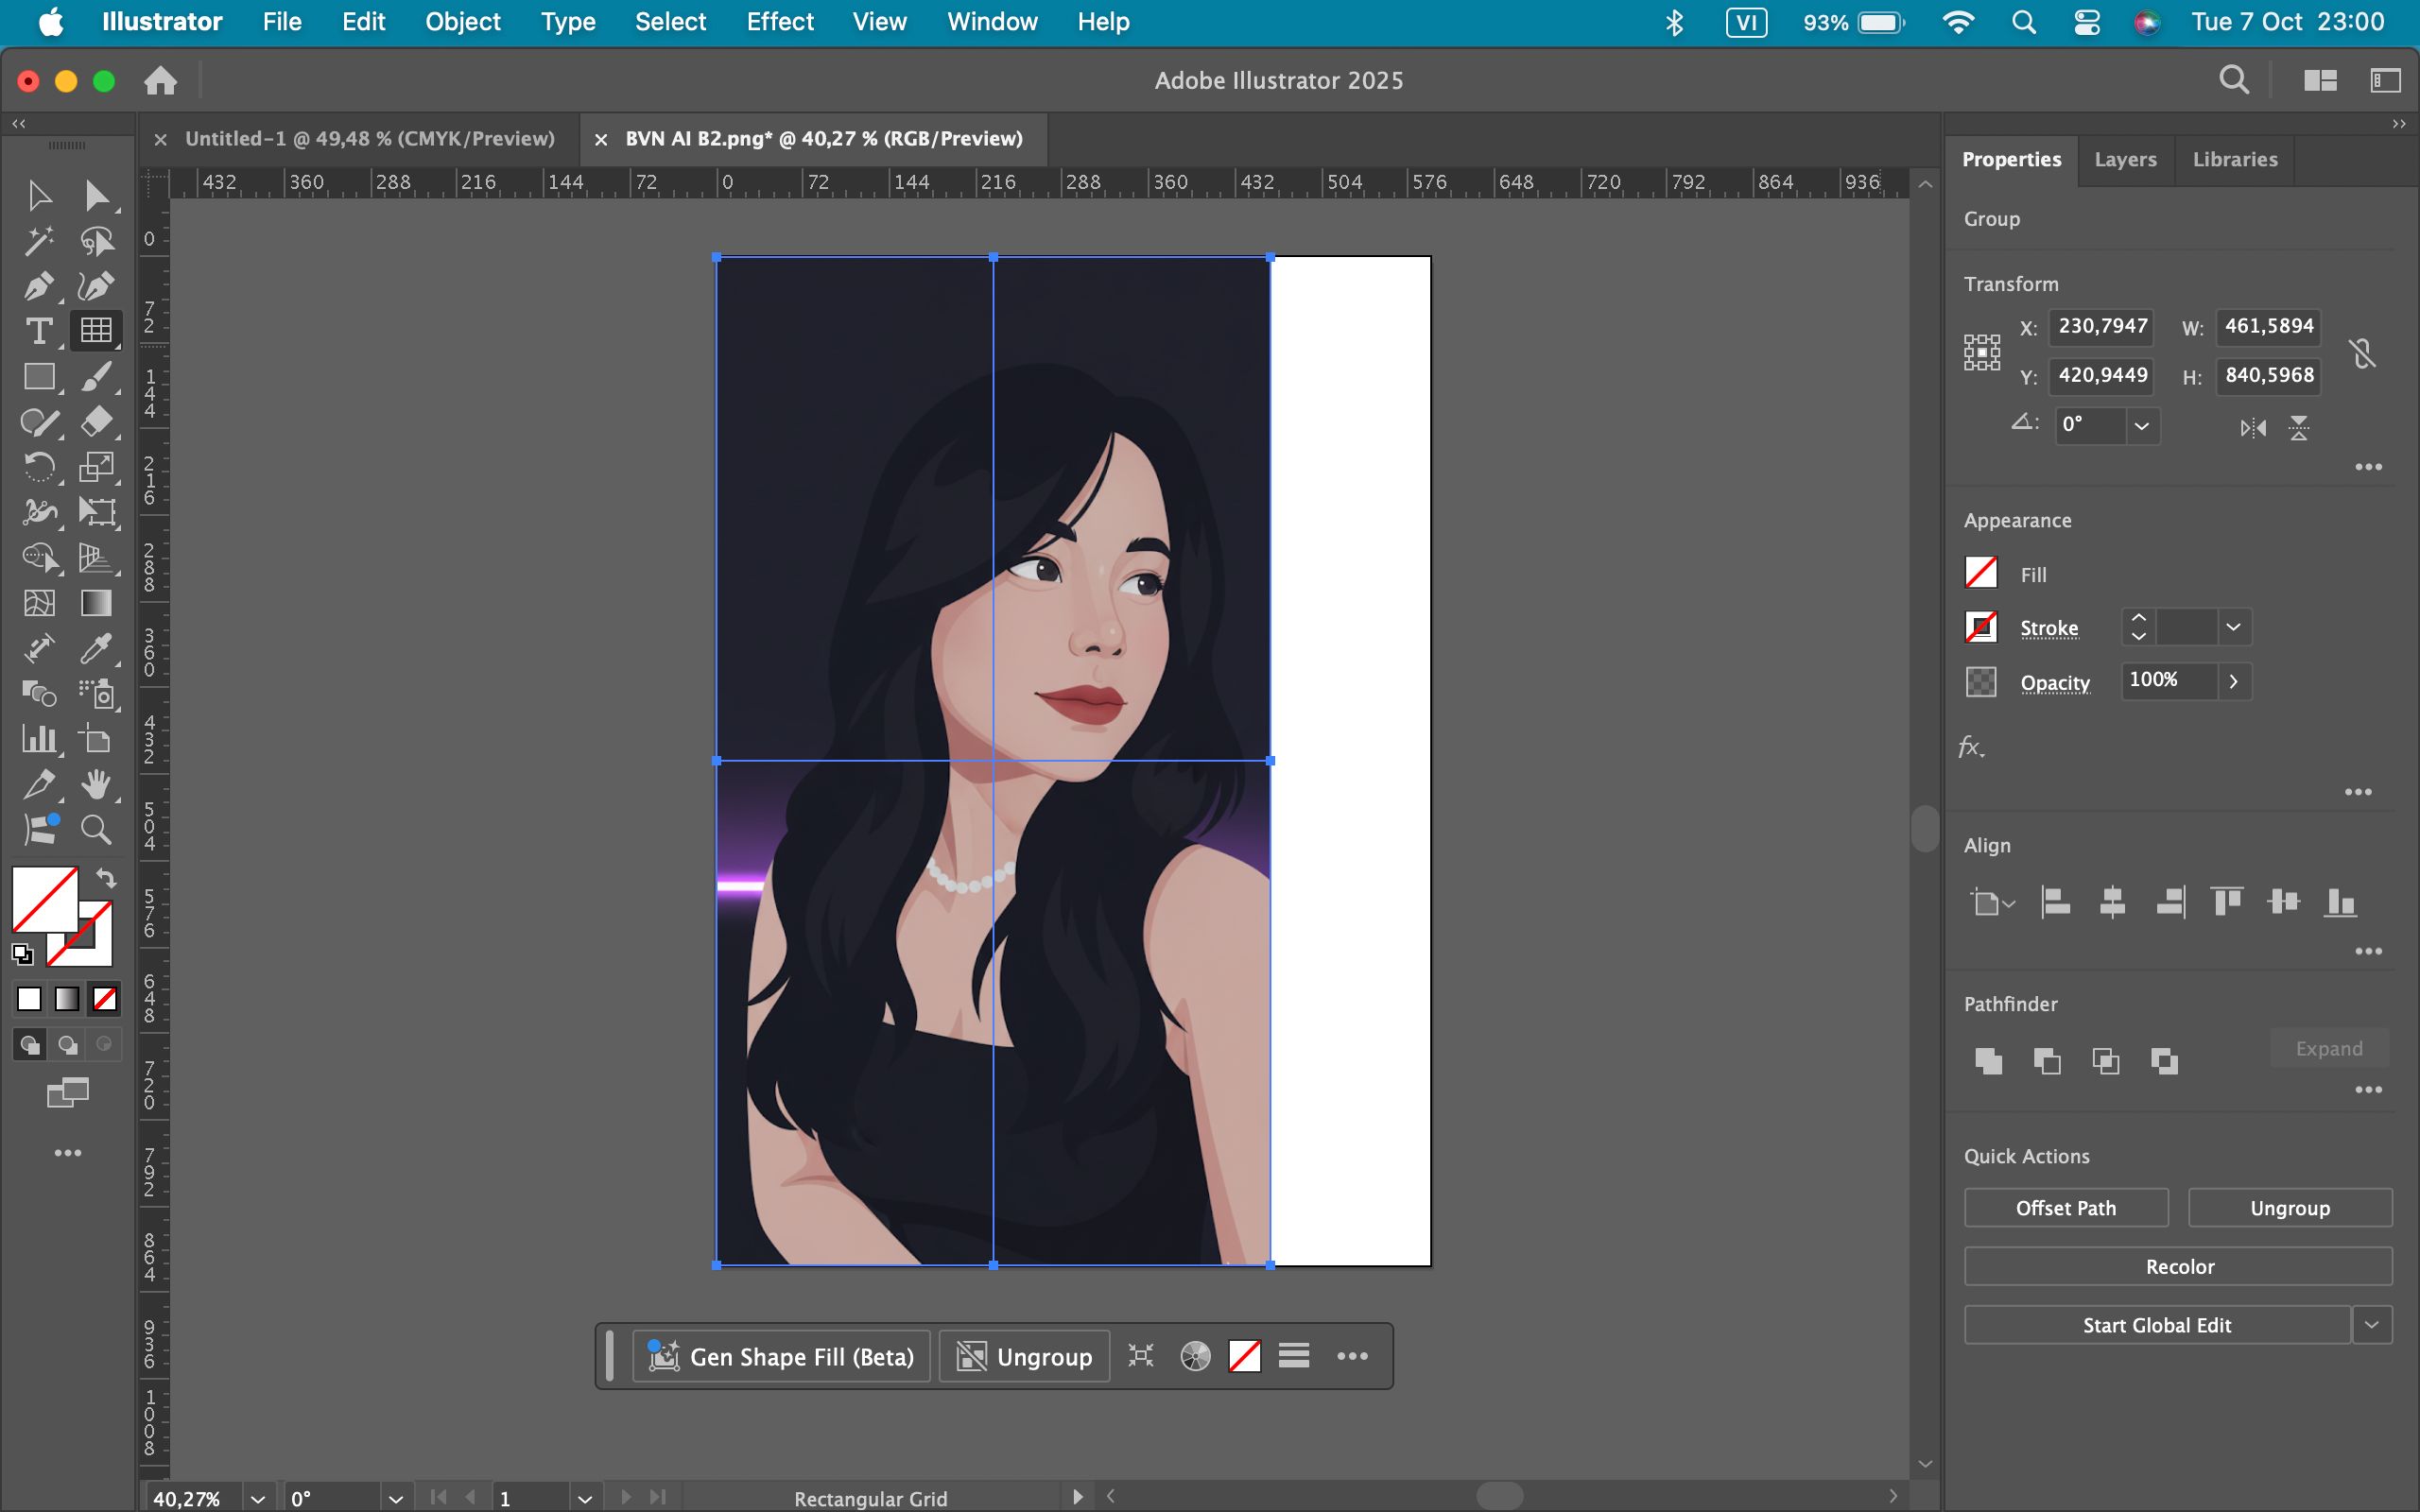Image resolution: width=2420 pixels, height=1512 pixels.
Task: Open rotation angle dropdown in Transform
Action: pyautogui.click(x=2141, y=426)
